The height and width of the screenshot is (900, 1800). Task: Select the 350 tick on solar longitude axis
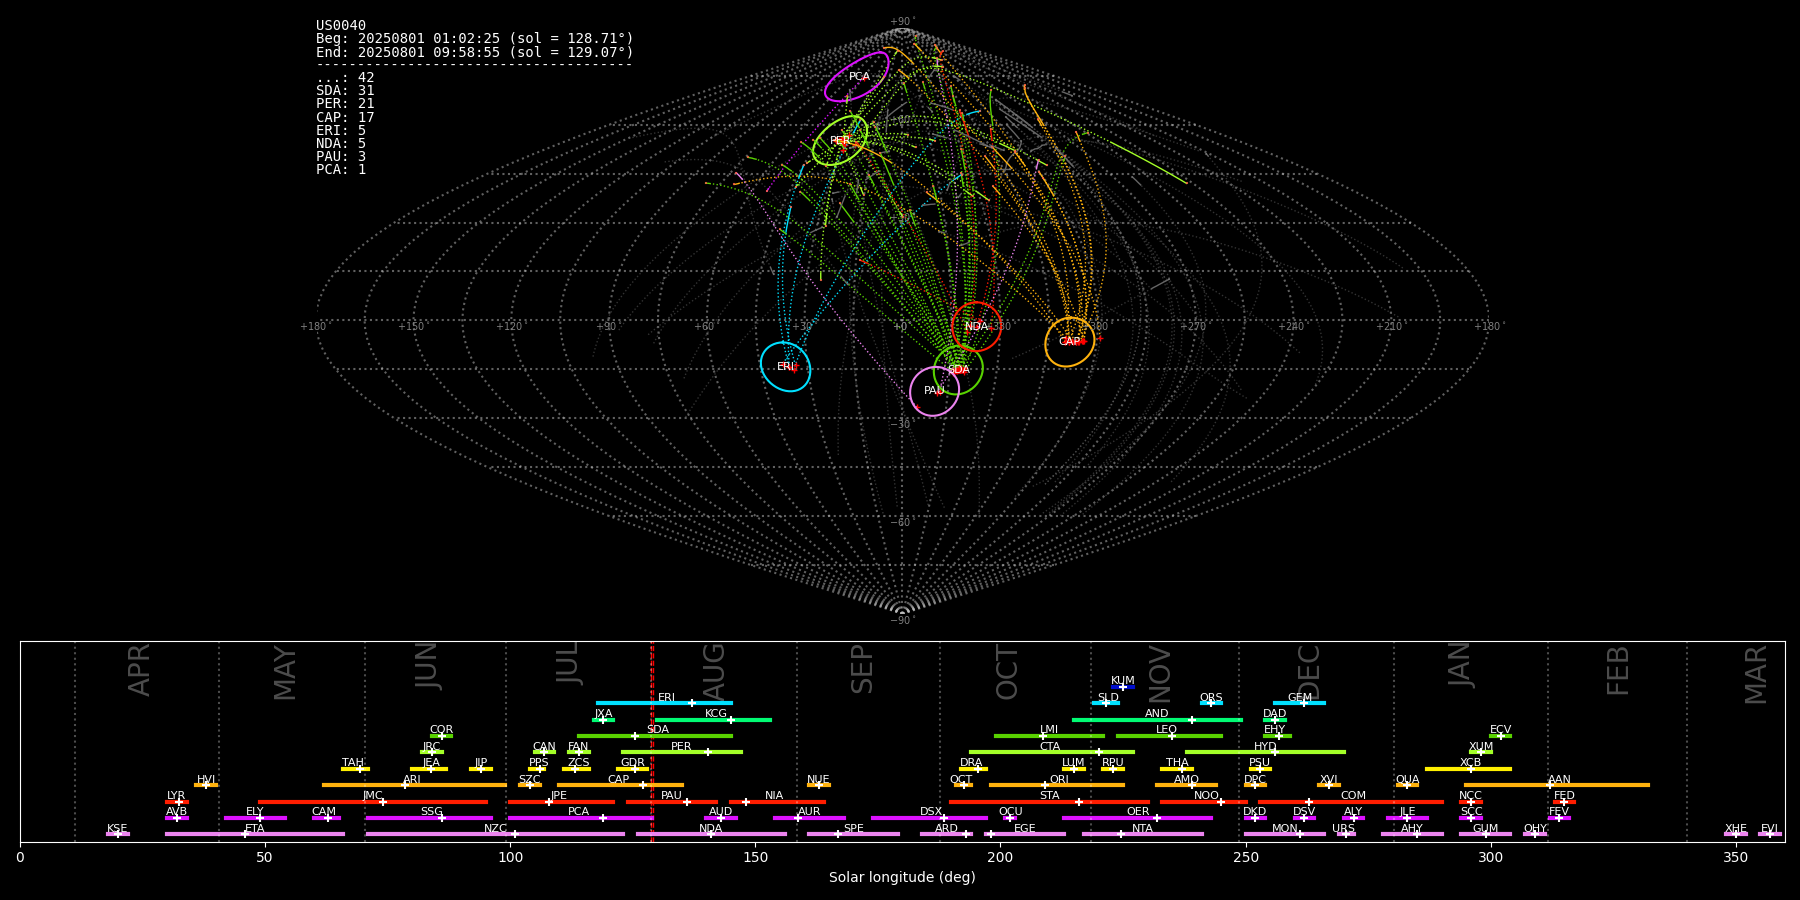1735,857
